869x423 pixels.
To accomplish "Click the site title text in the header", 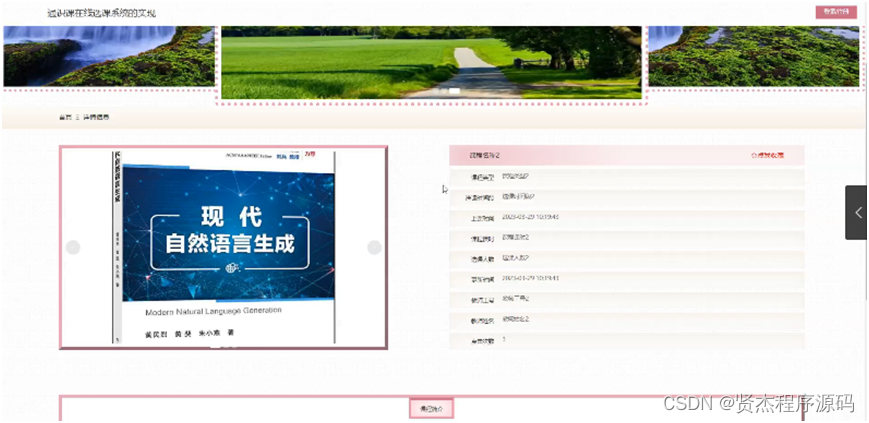I will coord(101,13).
